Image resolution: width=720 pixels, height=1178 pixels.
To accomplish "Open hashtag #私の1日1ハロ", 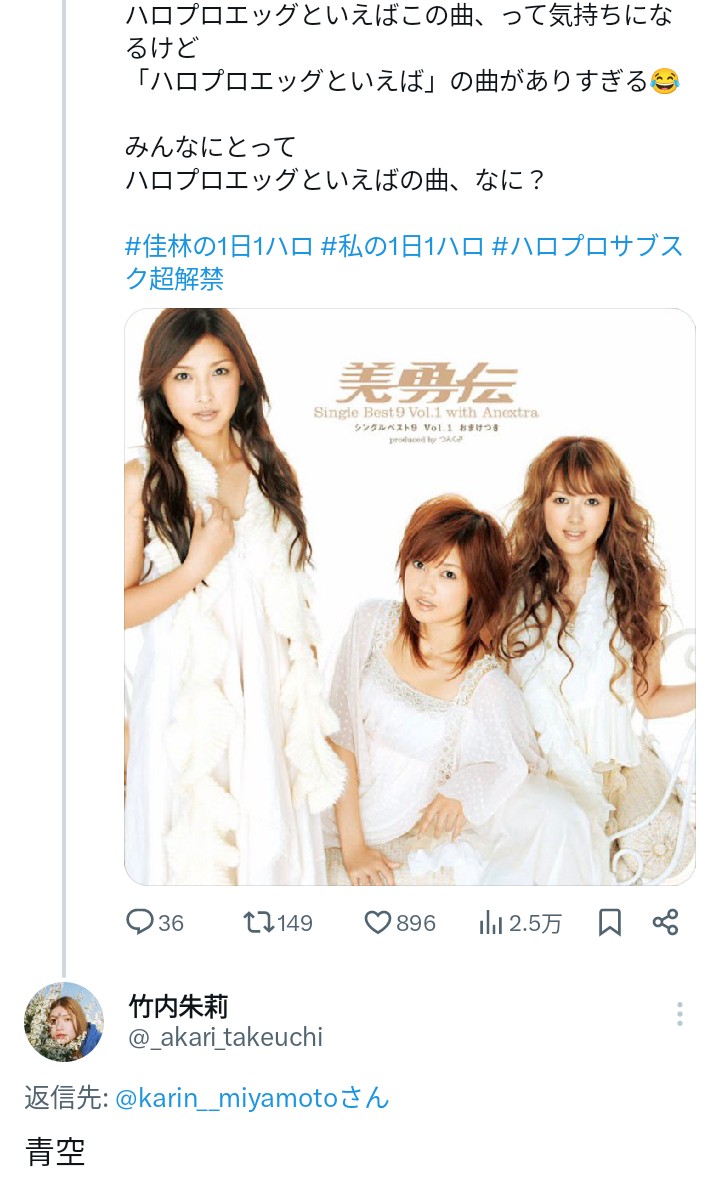I will pyautogui.click(x=402, y=246).
